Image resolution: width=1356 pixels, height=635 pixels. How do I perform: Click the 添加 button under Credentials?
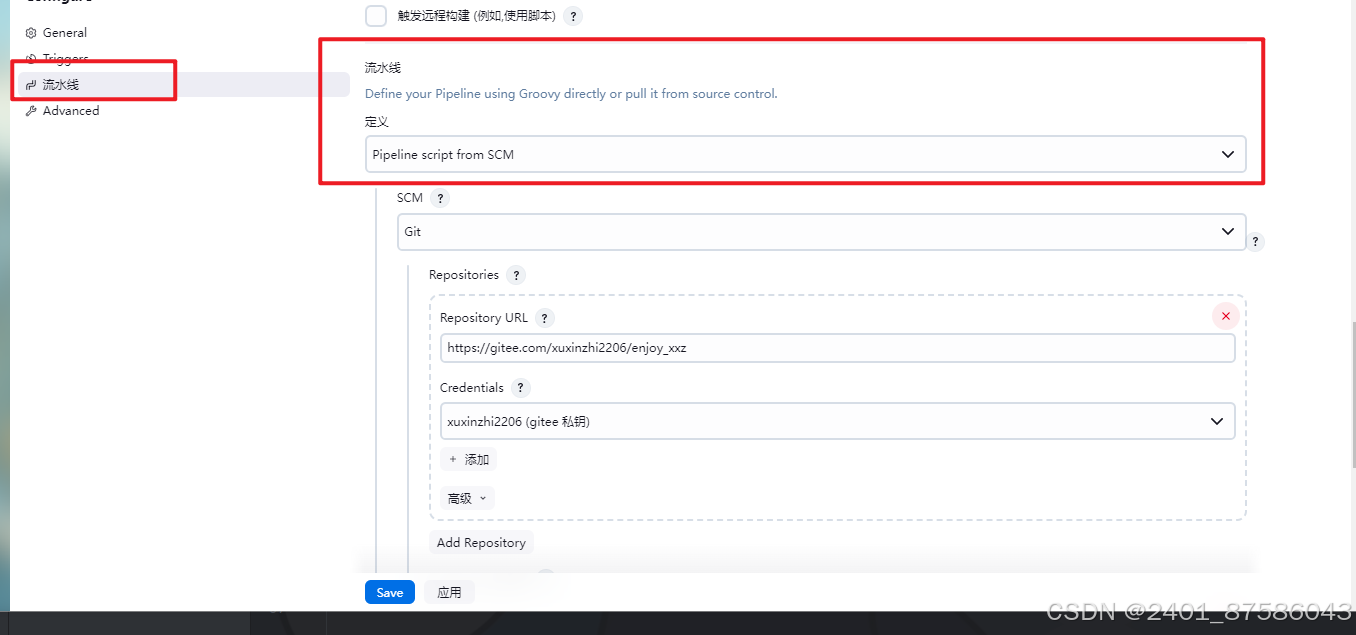tap(468, 459)
